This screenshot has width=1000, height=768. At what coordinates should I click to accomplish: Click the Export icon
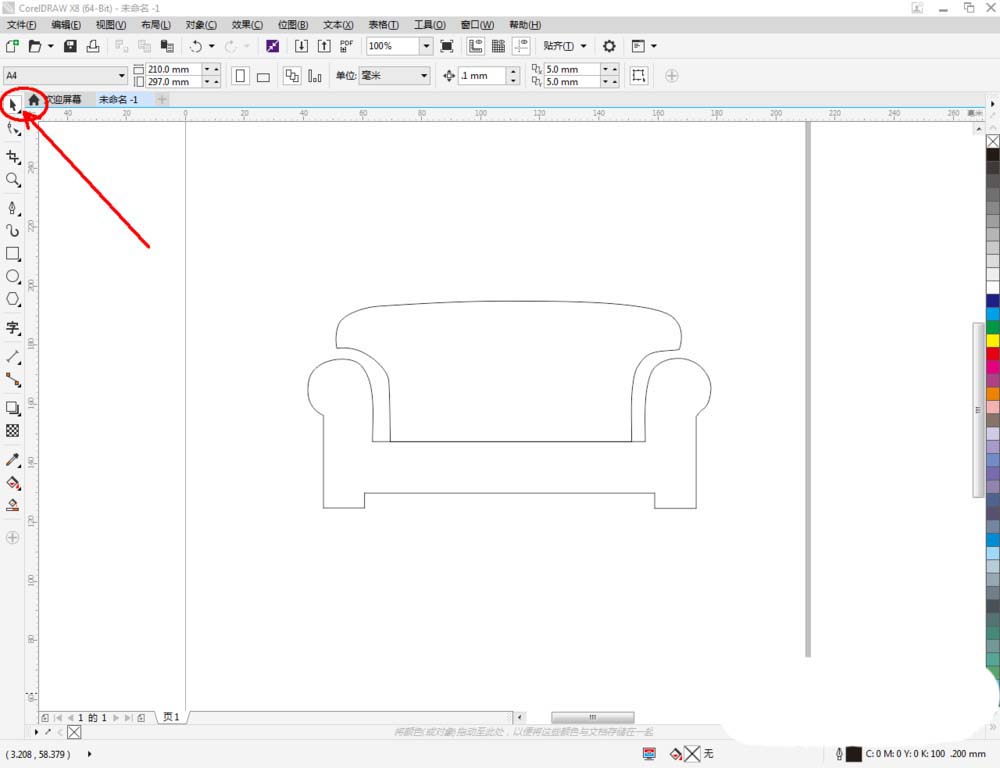[324, 46]
